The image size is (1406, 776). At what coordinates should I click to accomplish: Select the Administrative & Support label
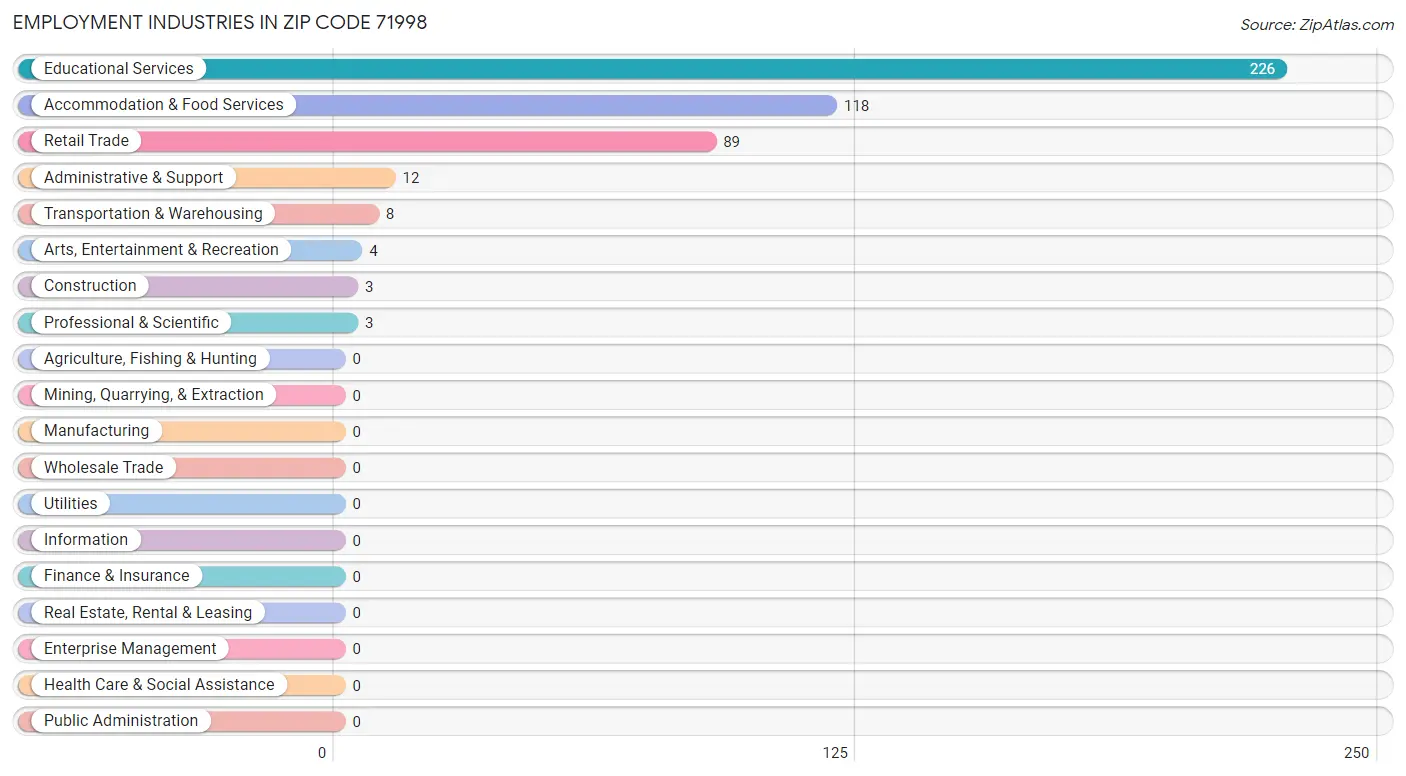(134, 178)
